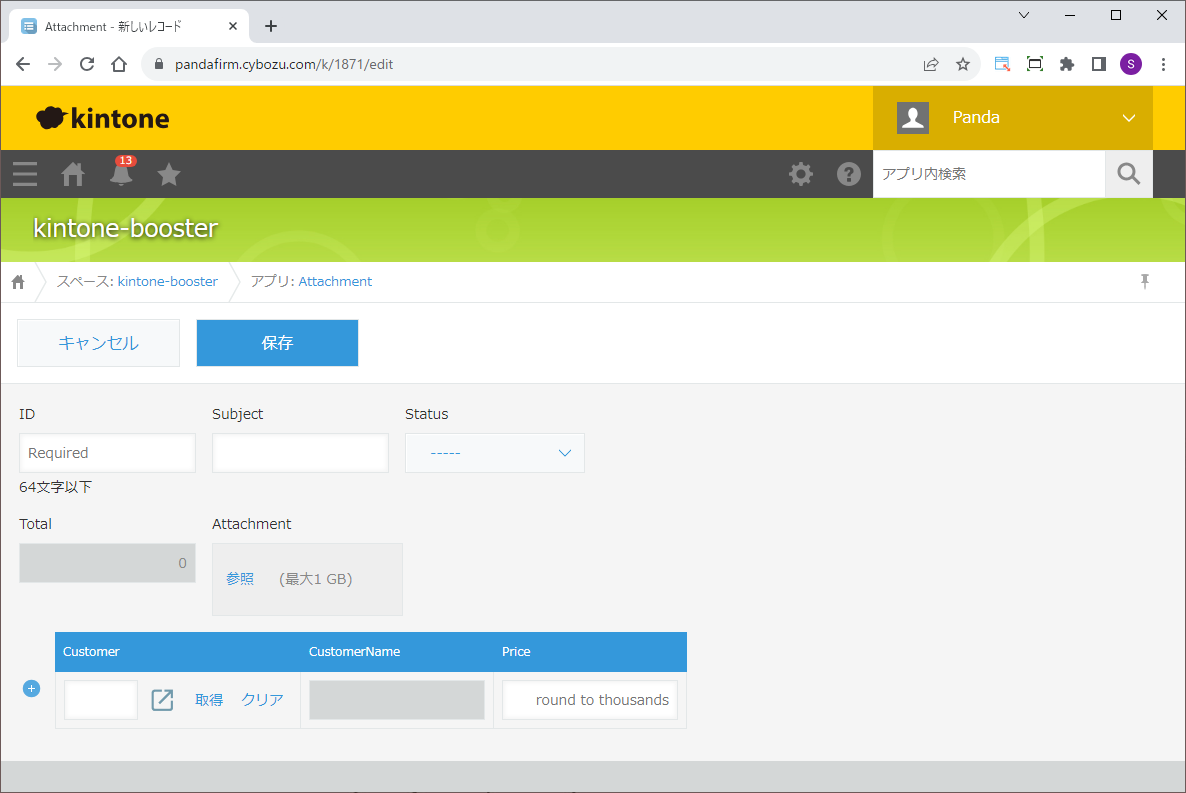Open the help question mark icon

[849, 174]
